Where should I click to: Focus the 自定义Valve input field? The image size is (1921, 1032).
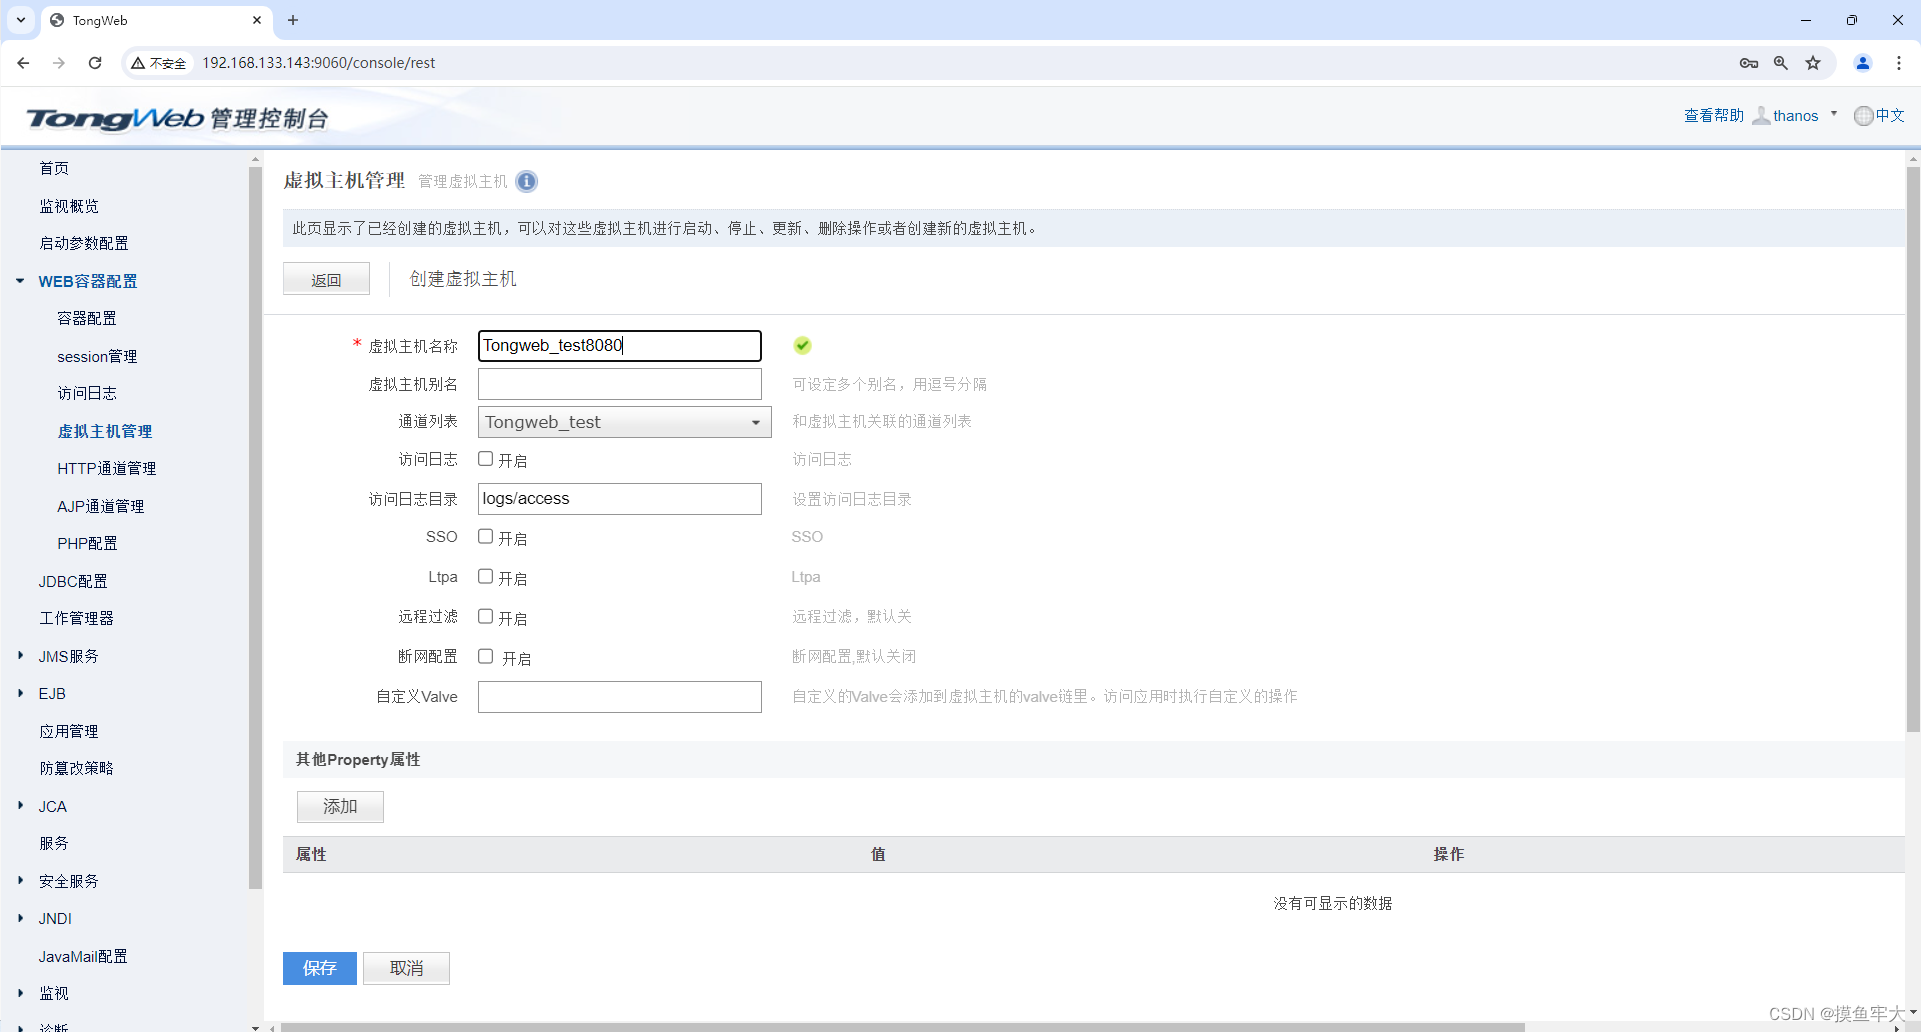click(620, 697)
